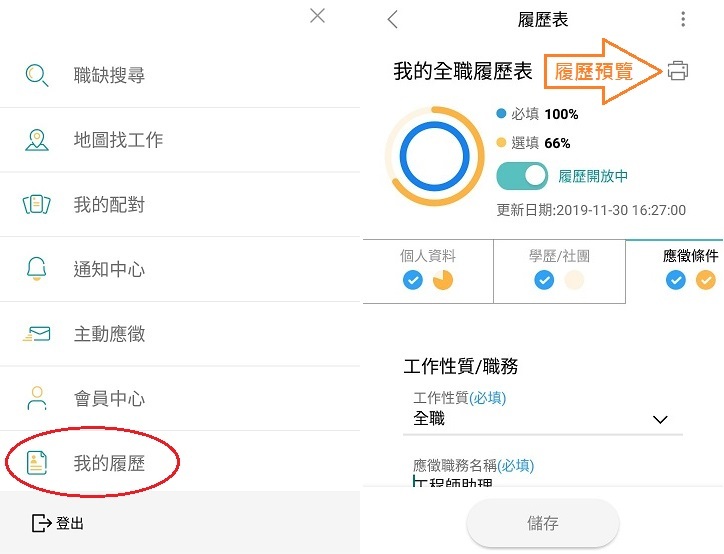Expand the 工作性質 dropdown showing 全職
The height and width of the screenshot is (554, 724).
659,420
